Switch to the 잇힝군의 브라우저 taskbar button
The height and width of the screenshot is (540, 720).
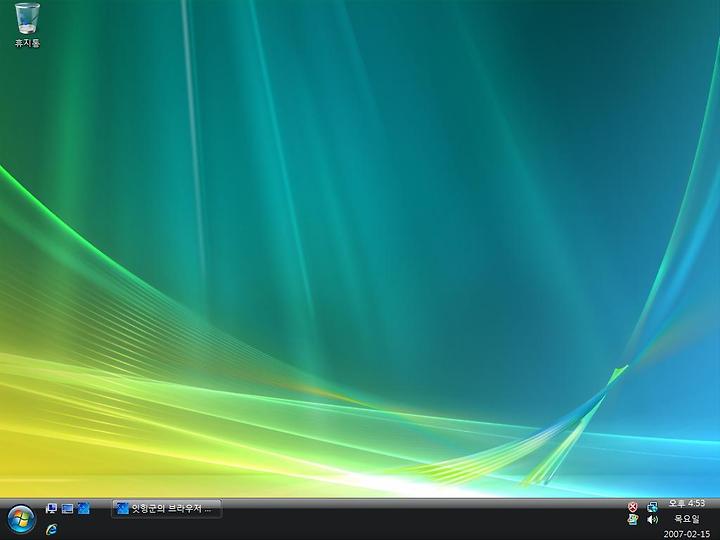(167, 509)
